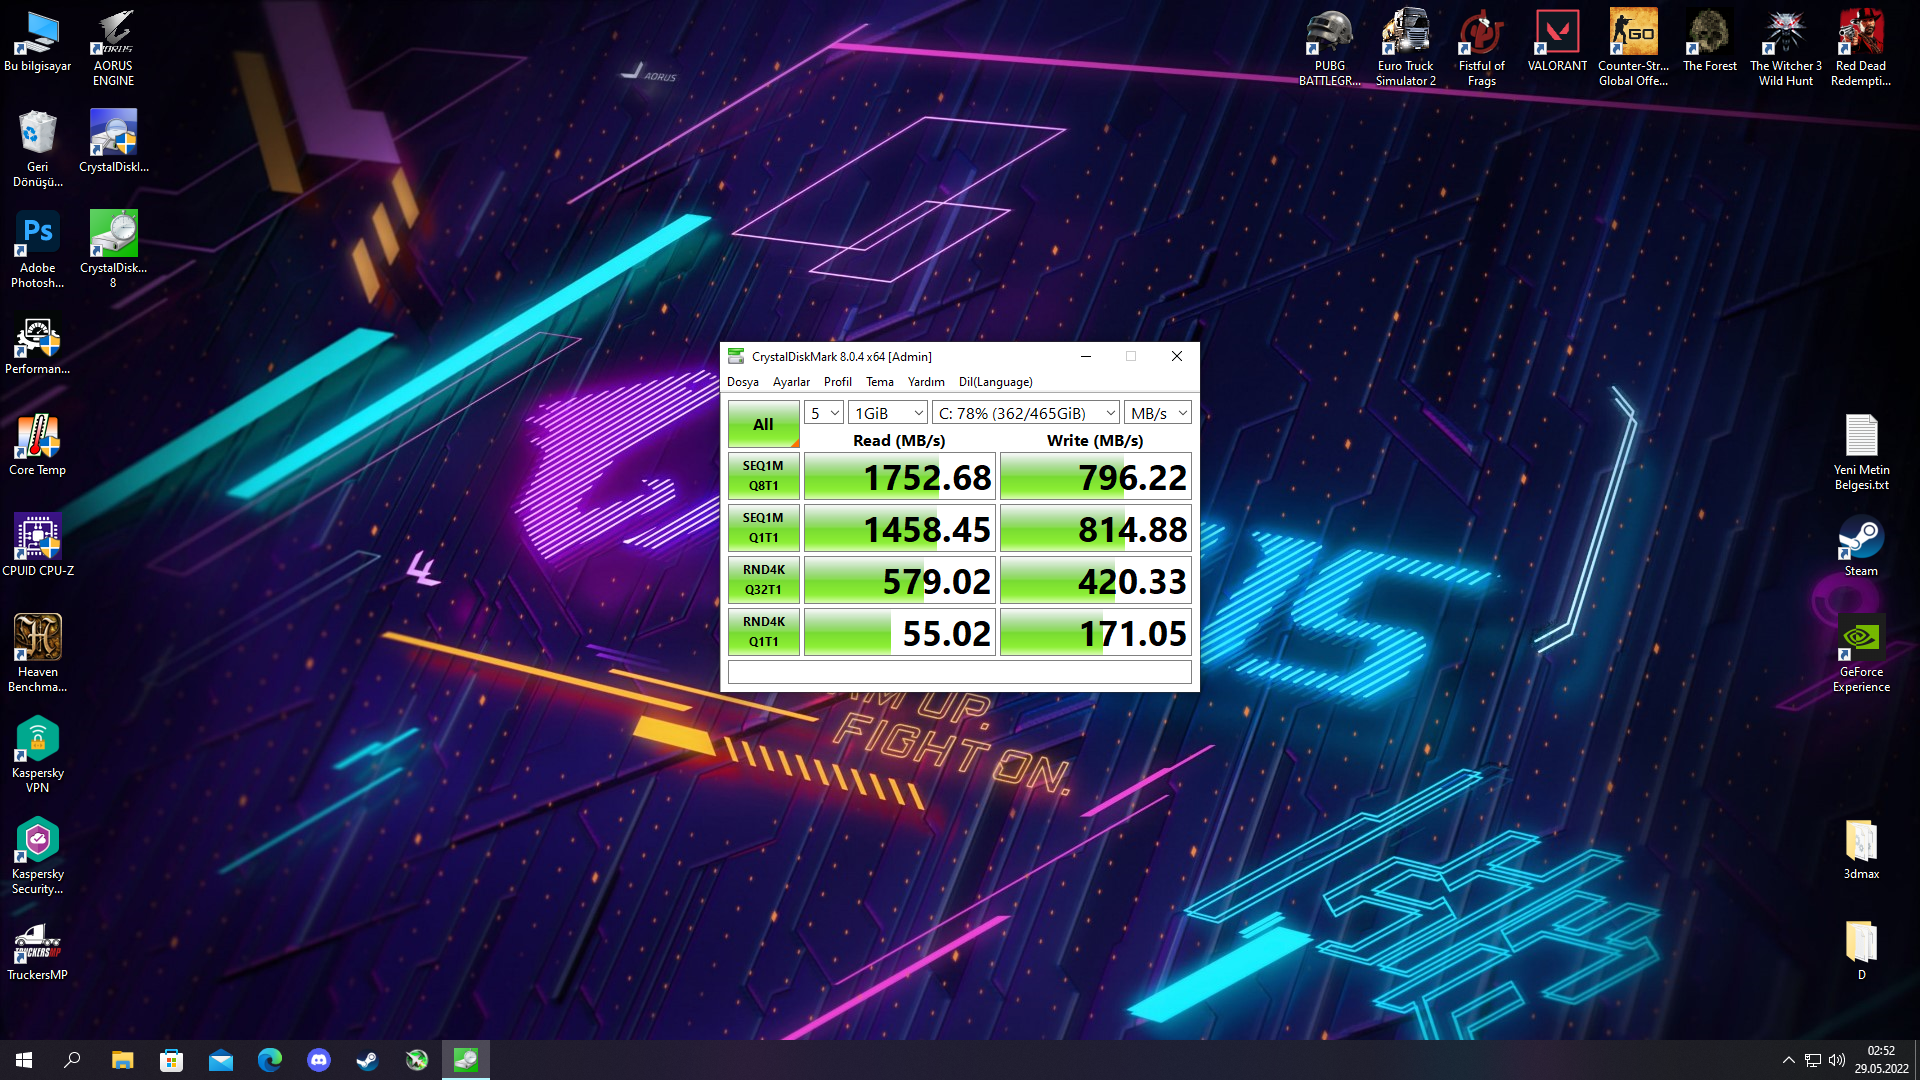Expand the test count dropdown showing 5
This screenshot has width=1920, height=1080.
[x=824, y=413]
